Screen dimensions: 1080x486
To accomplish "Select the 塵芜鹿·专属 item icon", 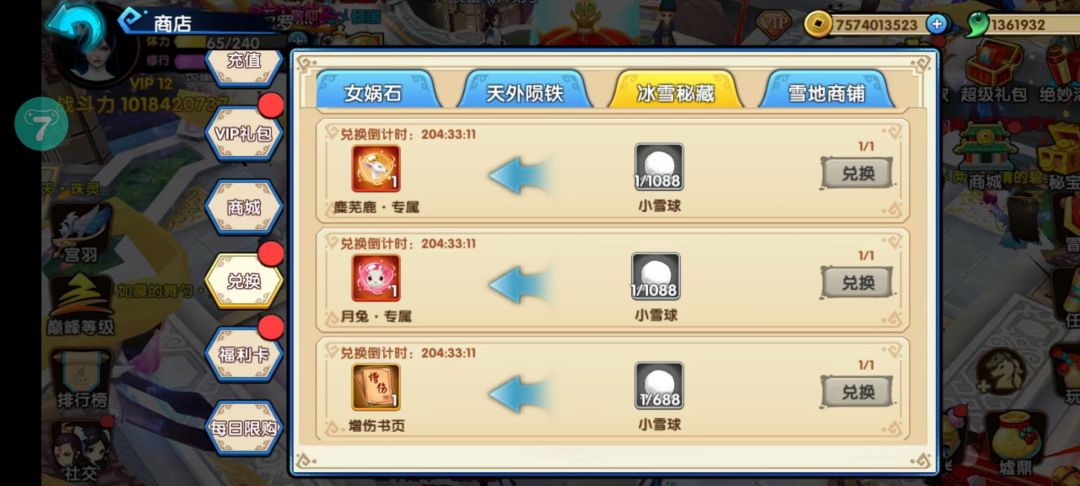I will click(x=376, y=168).
